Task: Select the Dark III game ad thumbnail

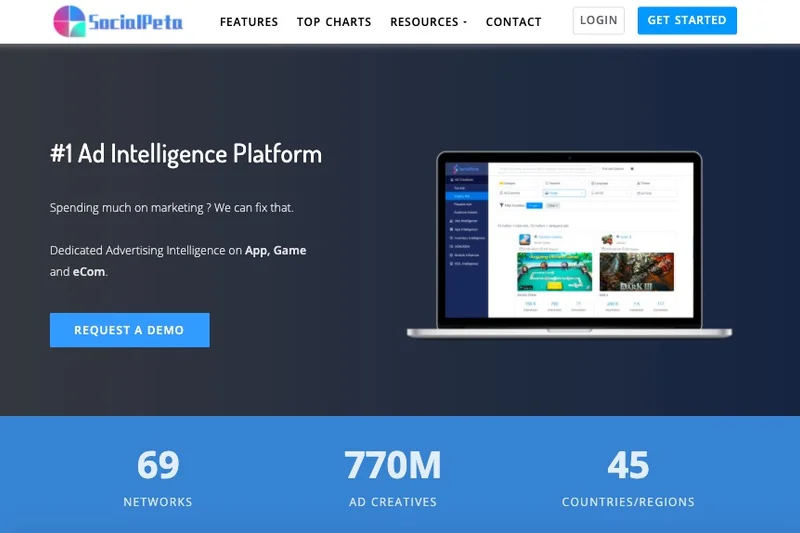Action: pos(636,271)
